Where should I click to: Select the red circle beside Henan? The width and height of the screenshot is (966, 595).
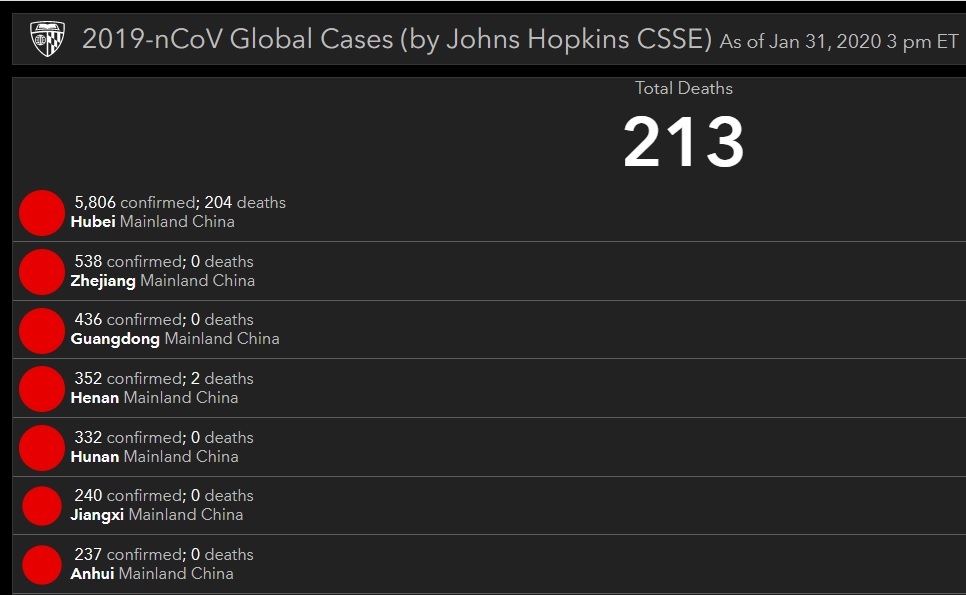point(42,389)
